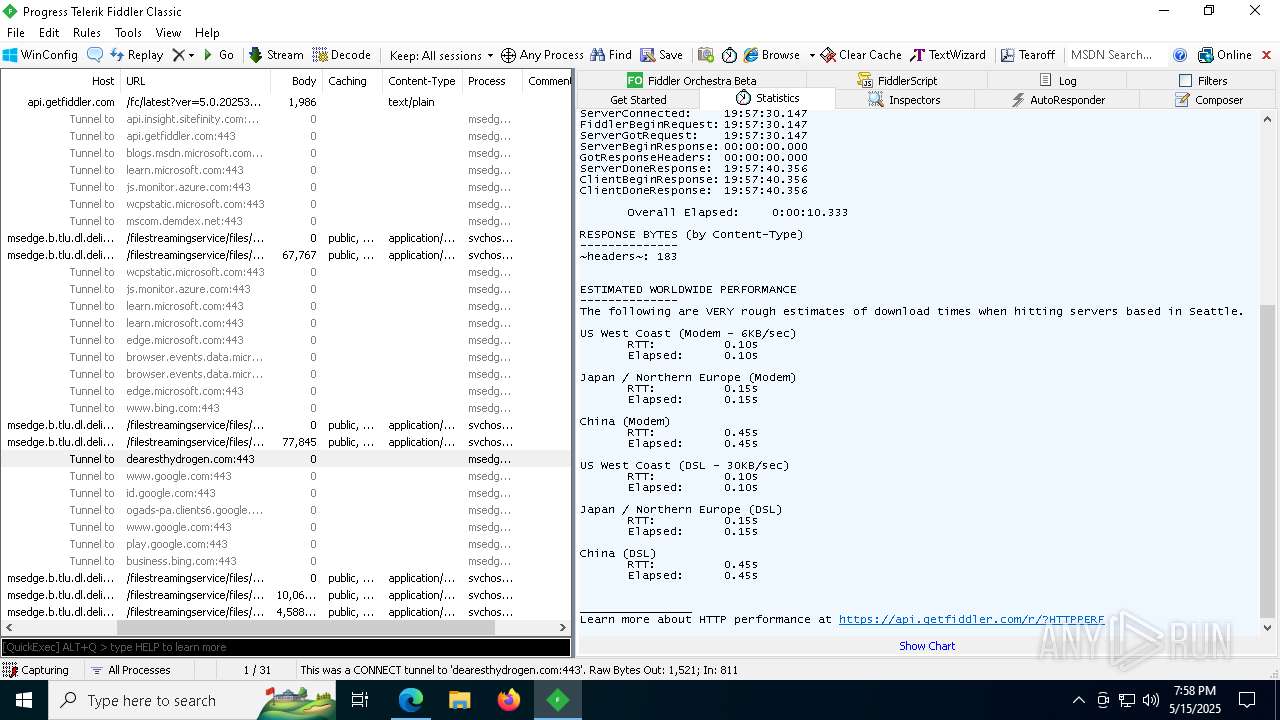Select the Statistics tab
This screenshot has width=1280, height=720.
pos(767,98)
